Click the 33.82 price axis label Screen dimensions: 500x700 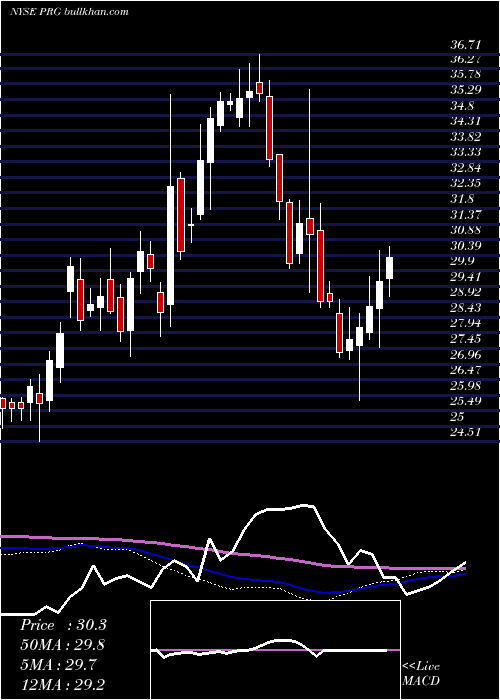click(466, 137)
